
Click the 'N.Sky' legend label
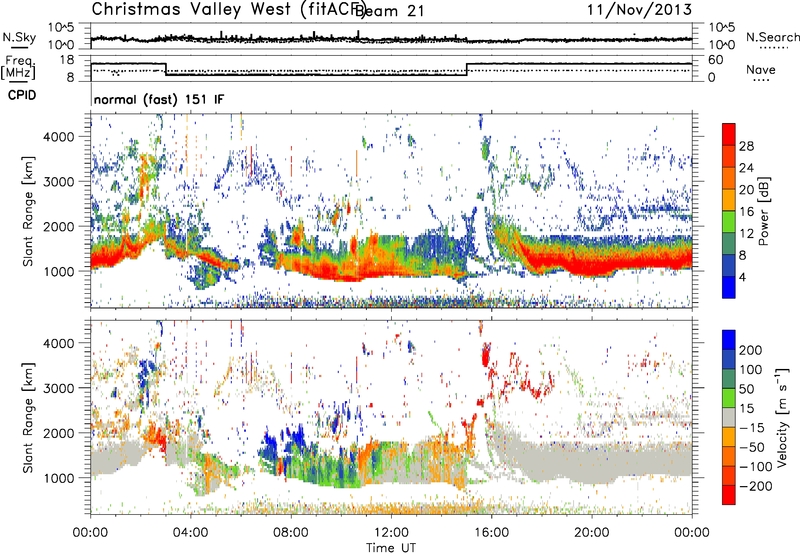(x=19, y=37)
